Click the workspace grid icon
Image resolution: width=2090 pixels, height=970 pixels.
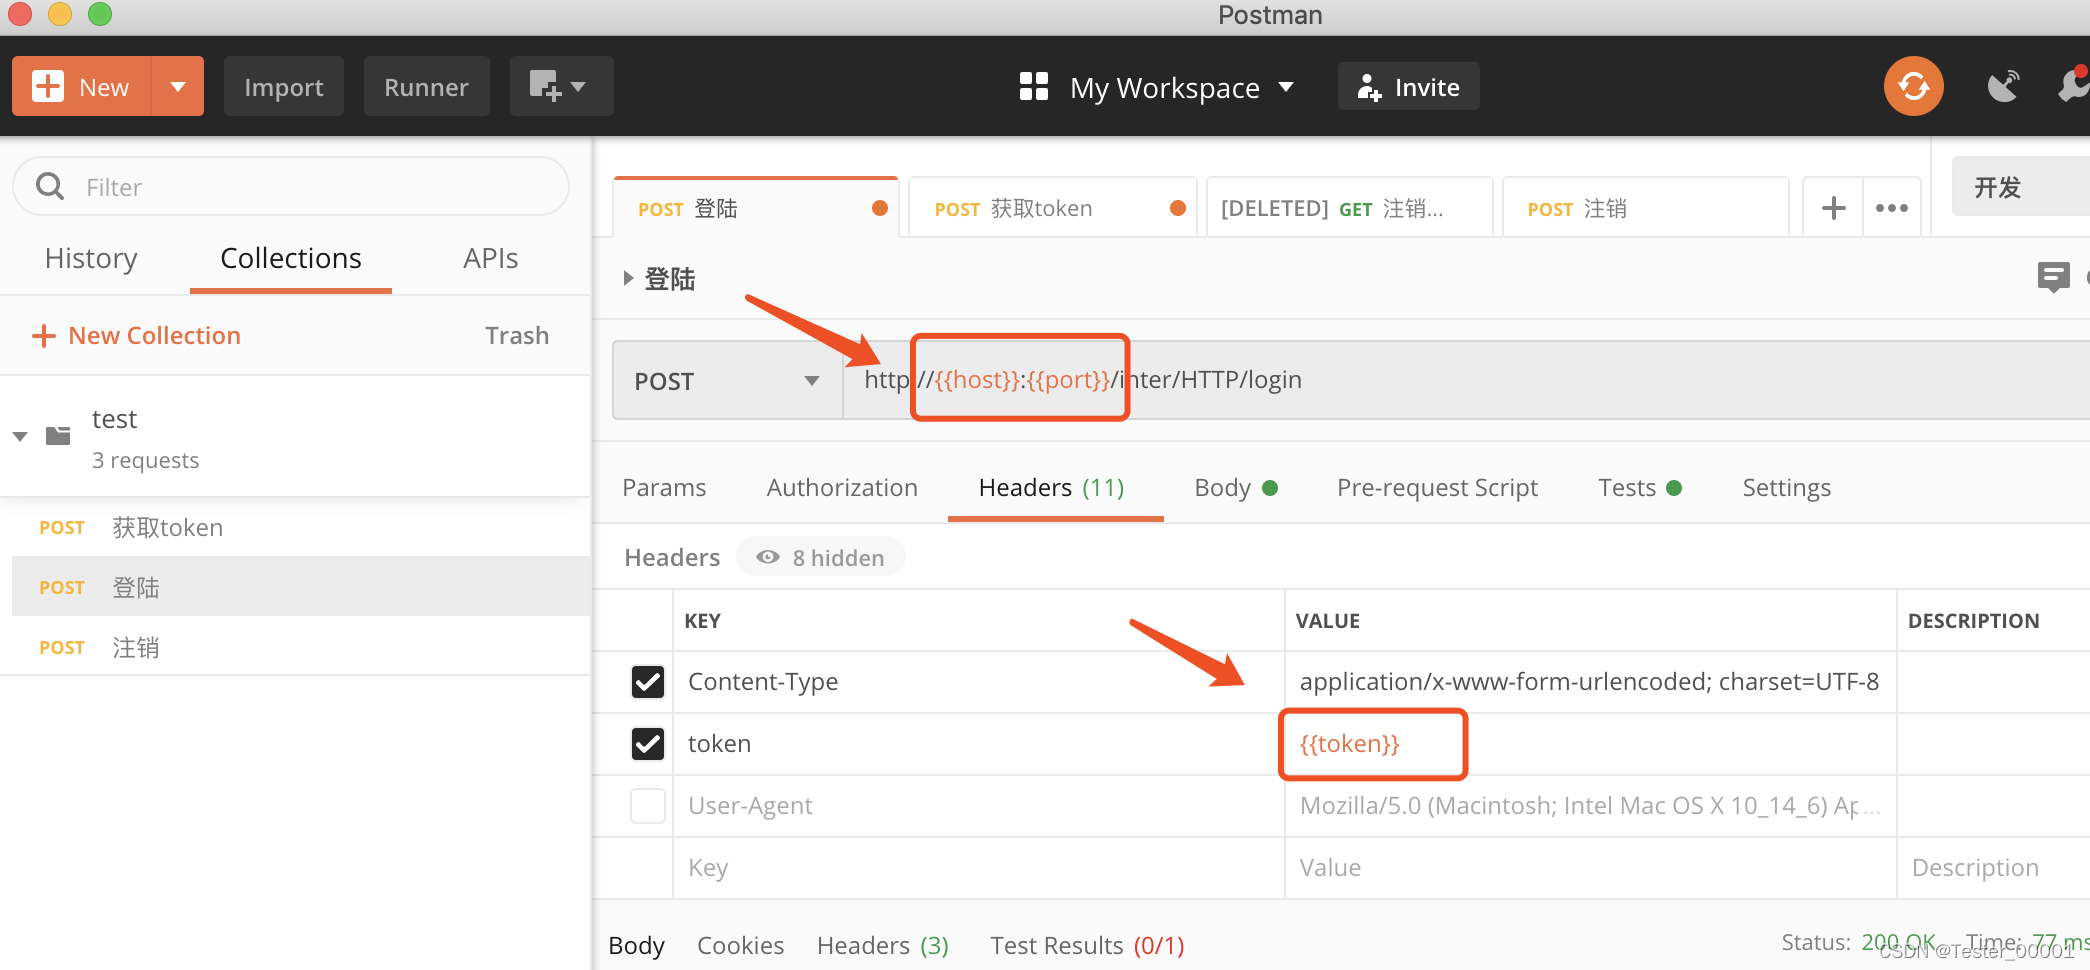pos(1034,87)
